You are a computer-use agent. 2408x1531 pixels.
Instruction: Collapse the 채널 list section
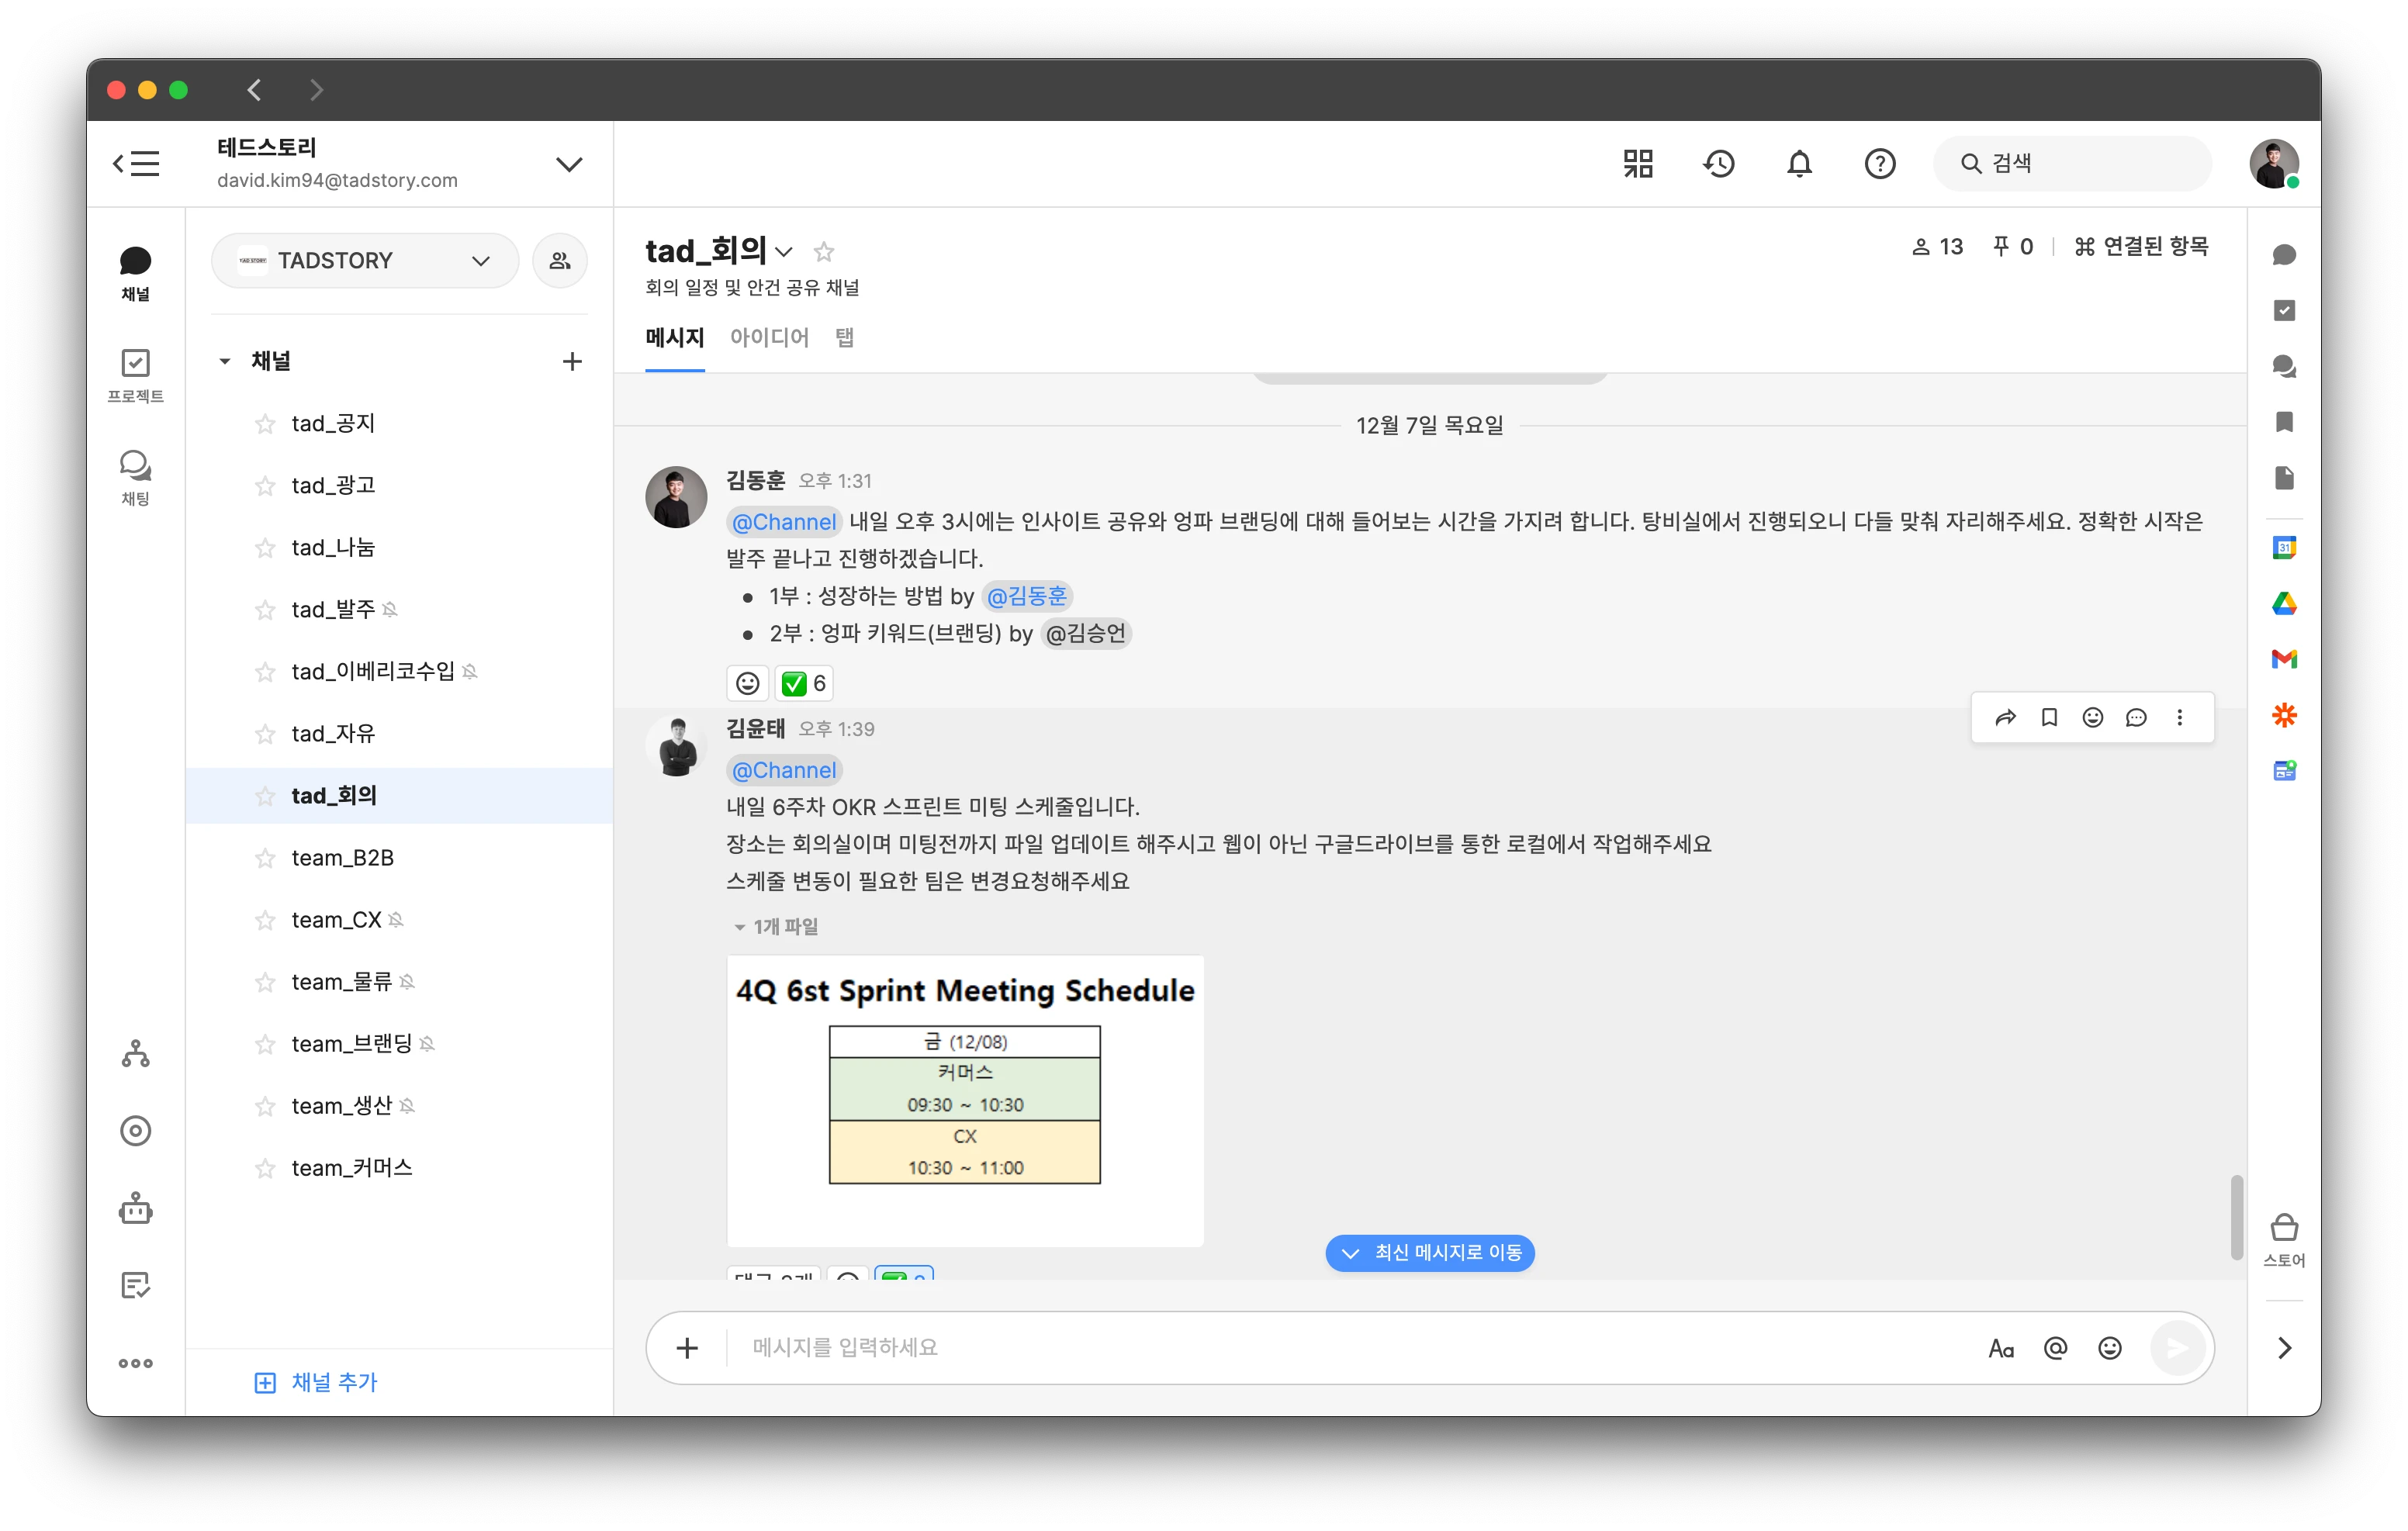pyautogui.click(x=225, y=361)
